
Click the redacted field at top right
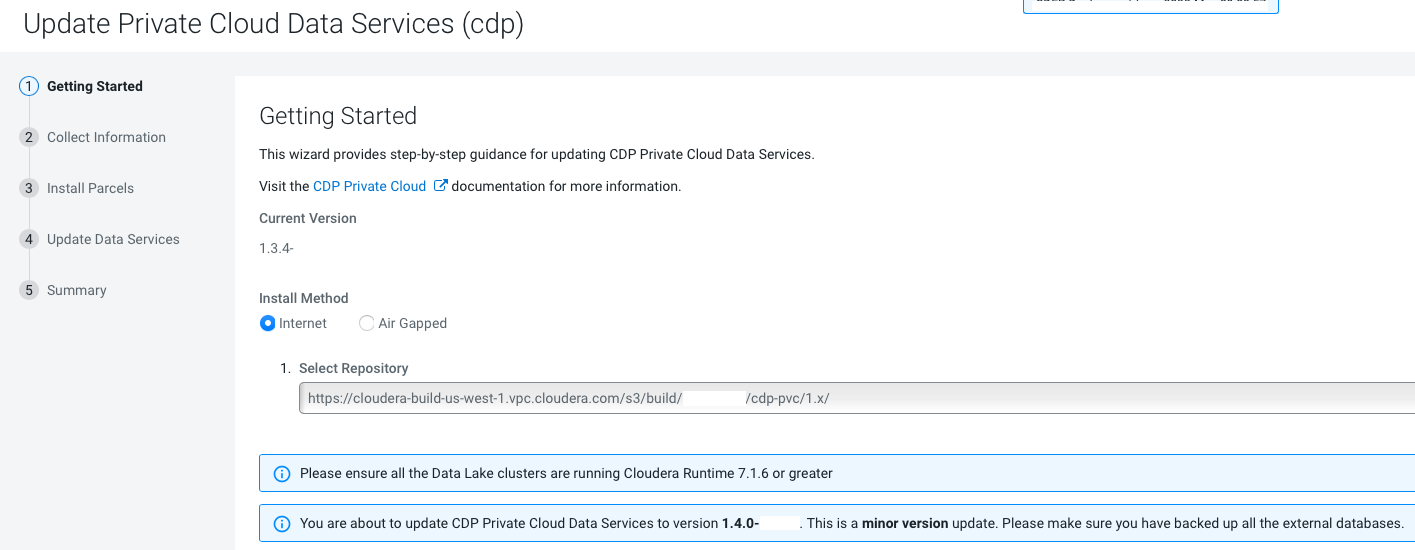(1150, 6)
